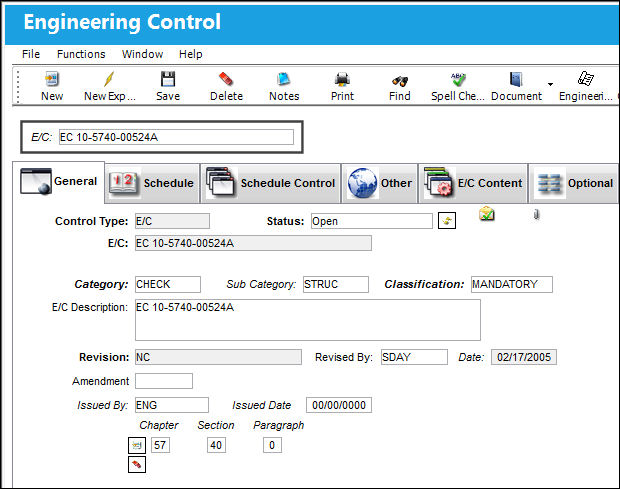Viewport: 620px width, 489px height.
Task: Open the Schedule Control tab
Action: tap(270, 183)
